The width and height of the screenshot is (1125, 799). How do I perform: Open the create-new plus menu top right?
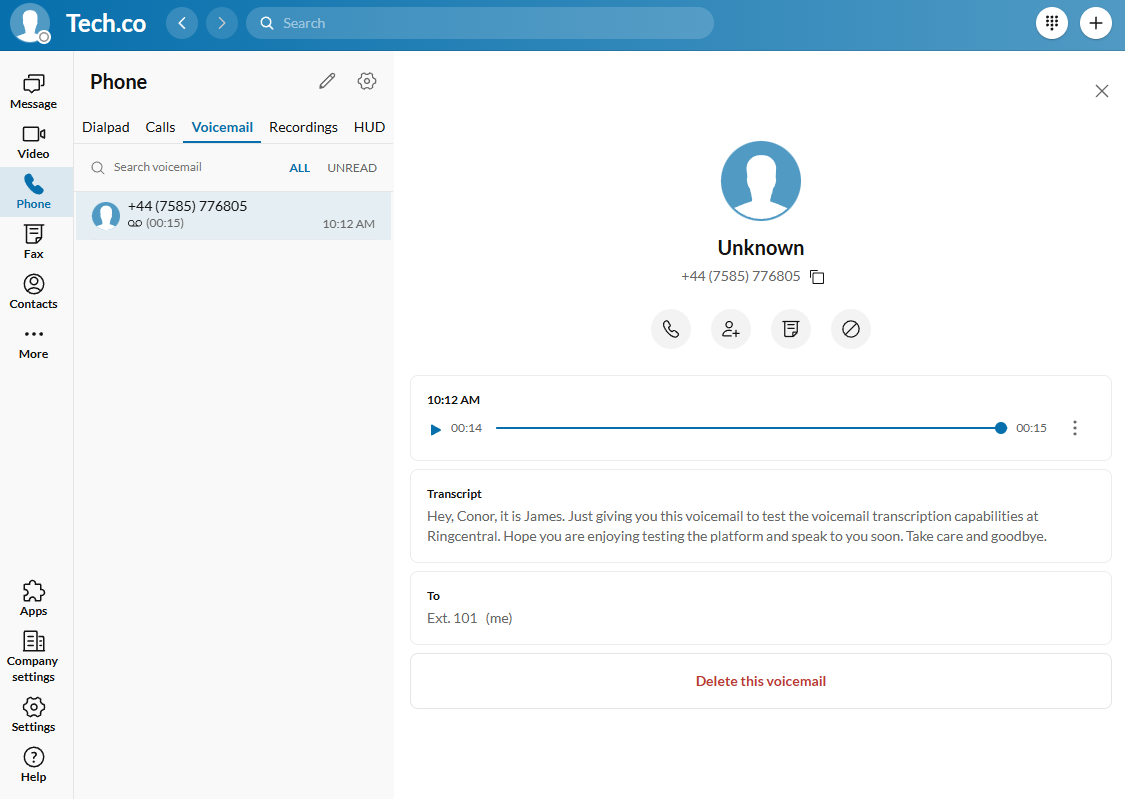[1096, 22]
